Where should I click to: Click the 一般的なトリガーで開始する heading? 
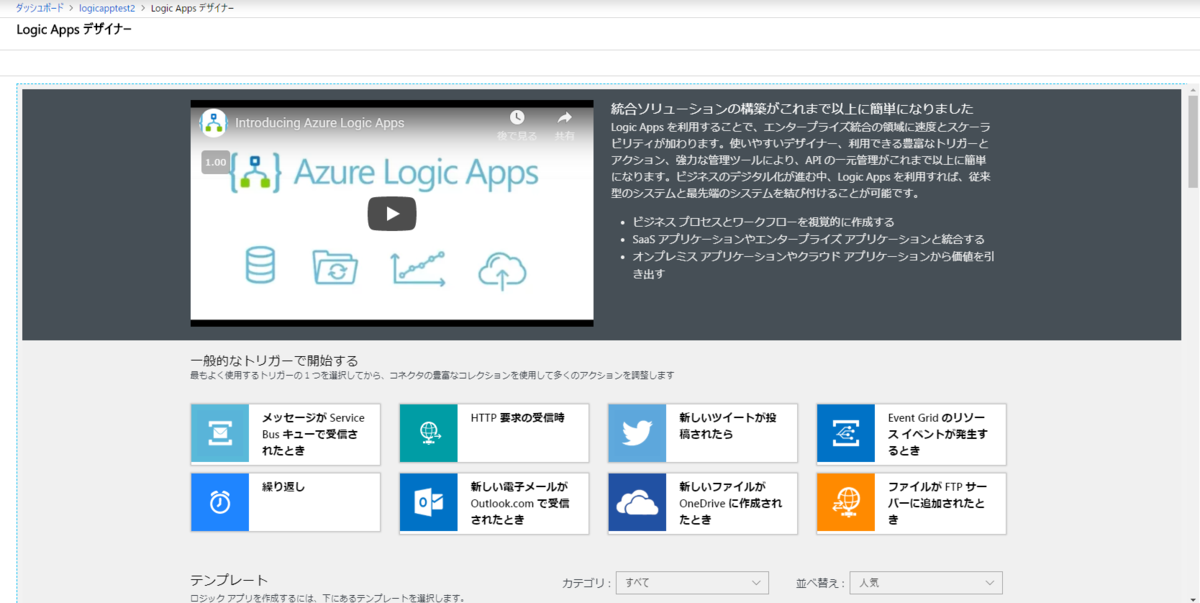(273, 360)
